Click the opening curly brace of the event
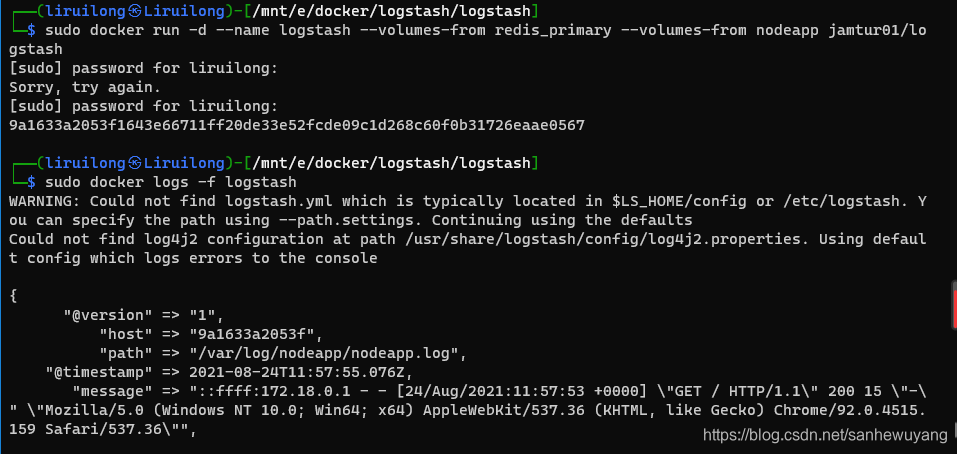957x454 pixels. [13, 296]
